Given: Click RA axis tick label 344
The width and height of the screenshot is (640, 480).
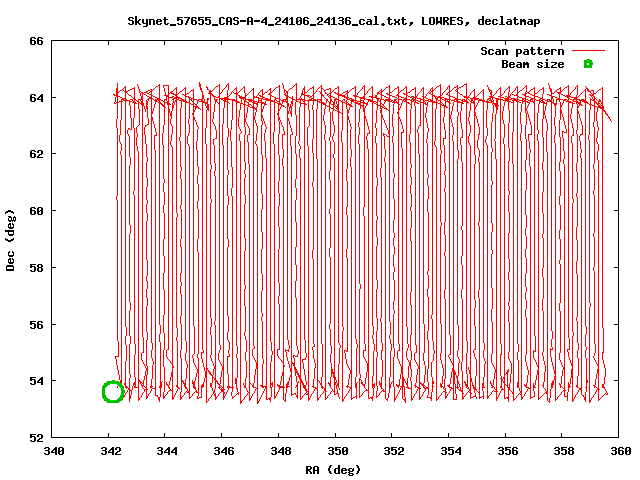Looking at the screenshot, I should coord(167,451).
